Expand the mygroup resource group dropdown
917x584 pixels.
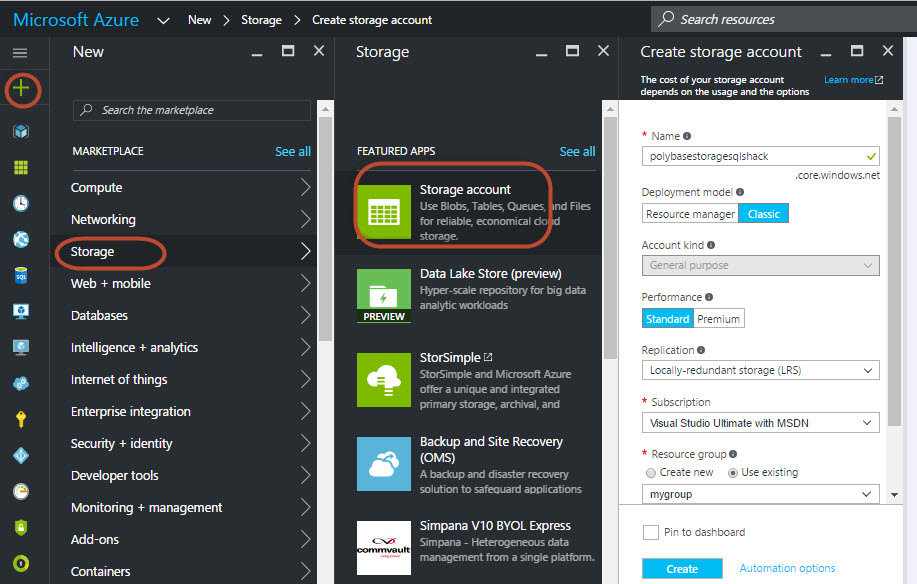(760, 494)
